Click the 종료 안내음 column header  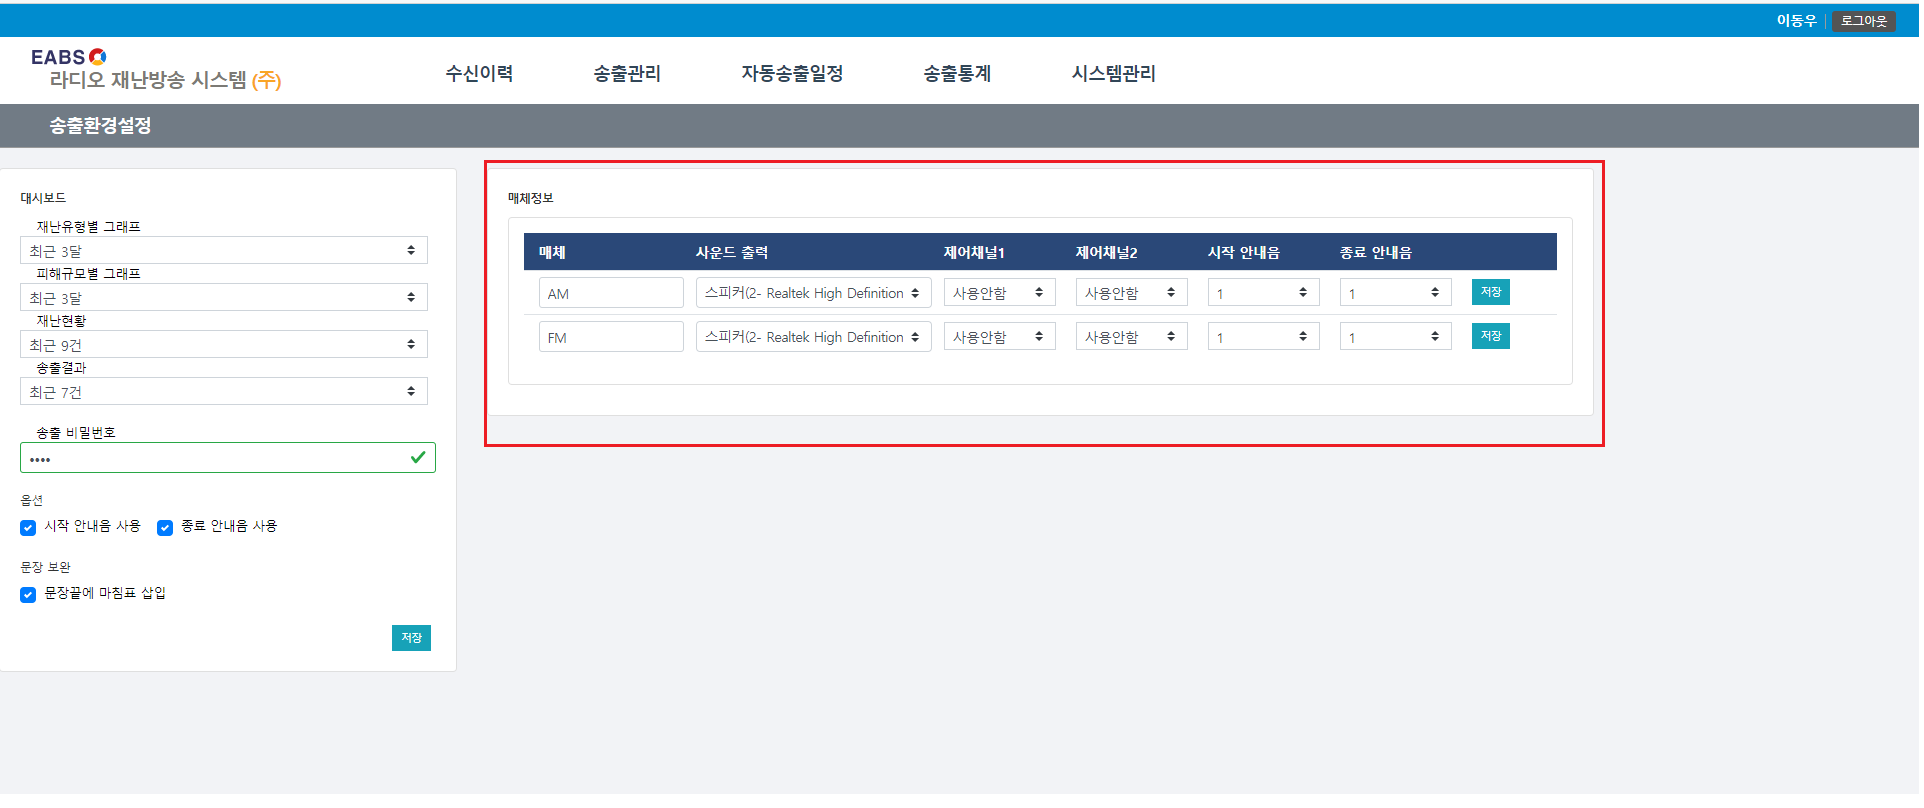click(x=1376, y=252)
